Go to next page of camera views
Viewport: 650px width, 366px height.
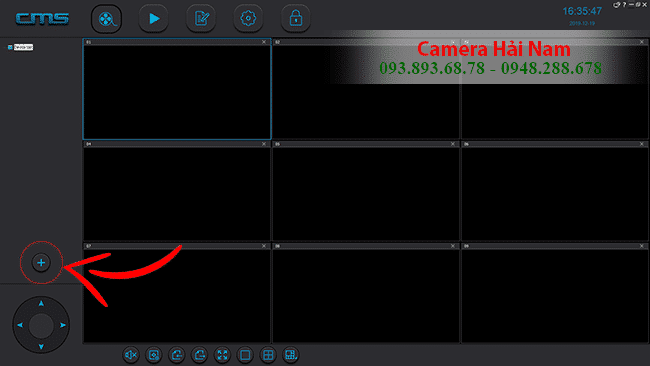point(199,355)
